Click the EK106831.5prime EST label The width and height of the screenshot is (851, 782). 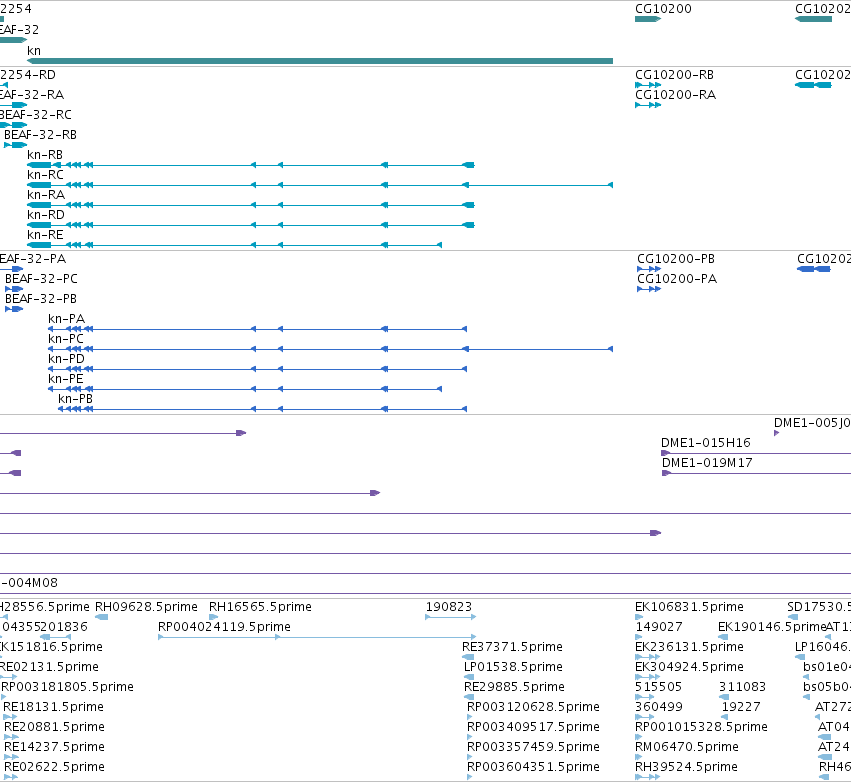tap(689, 607)
